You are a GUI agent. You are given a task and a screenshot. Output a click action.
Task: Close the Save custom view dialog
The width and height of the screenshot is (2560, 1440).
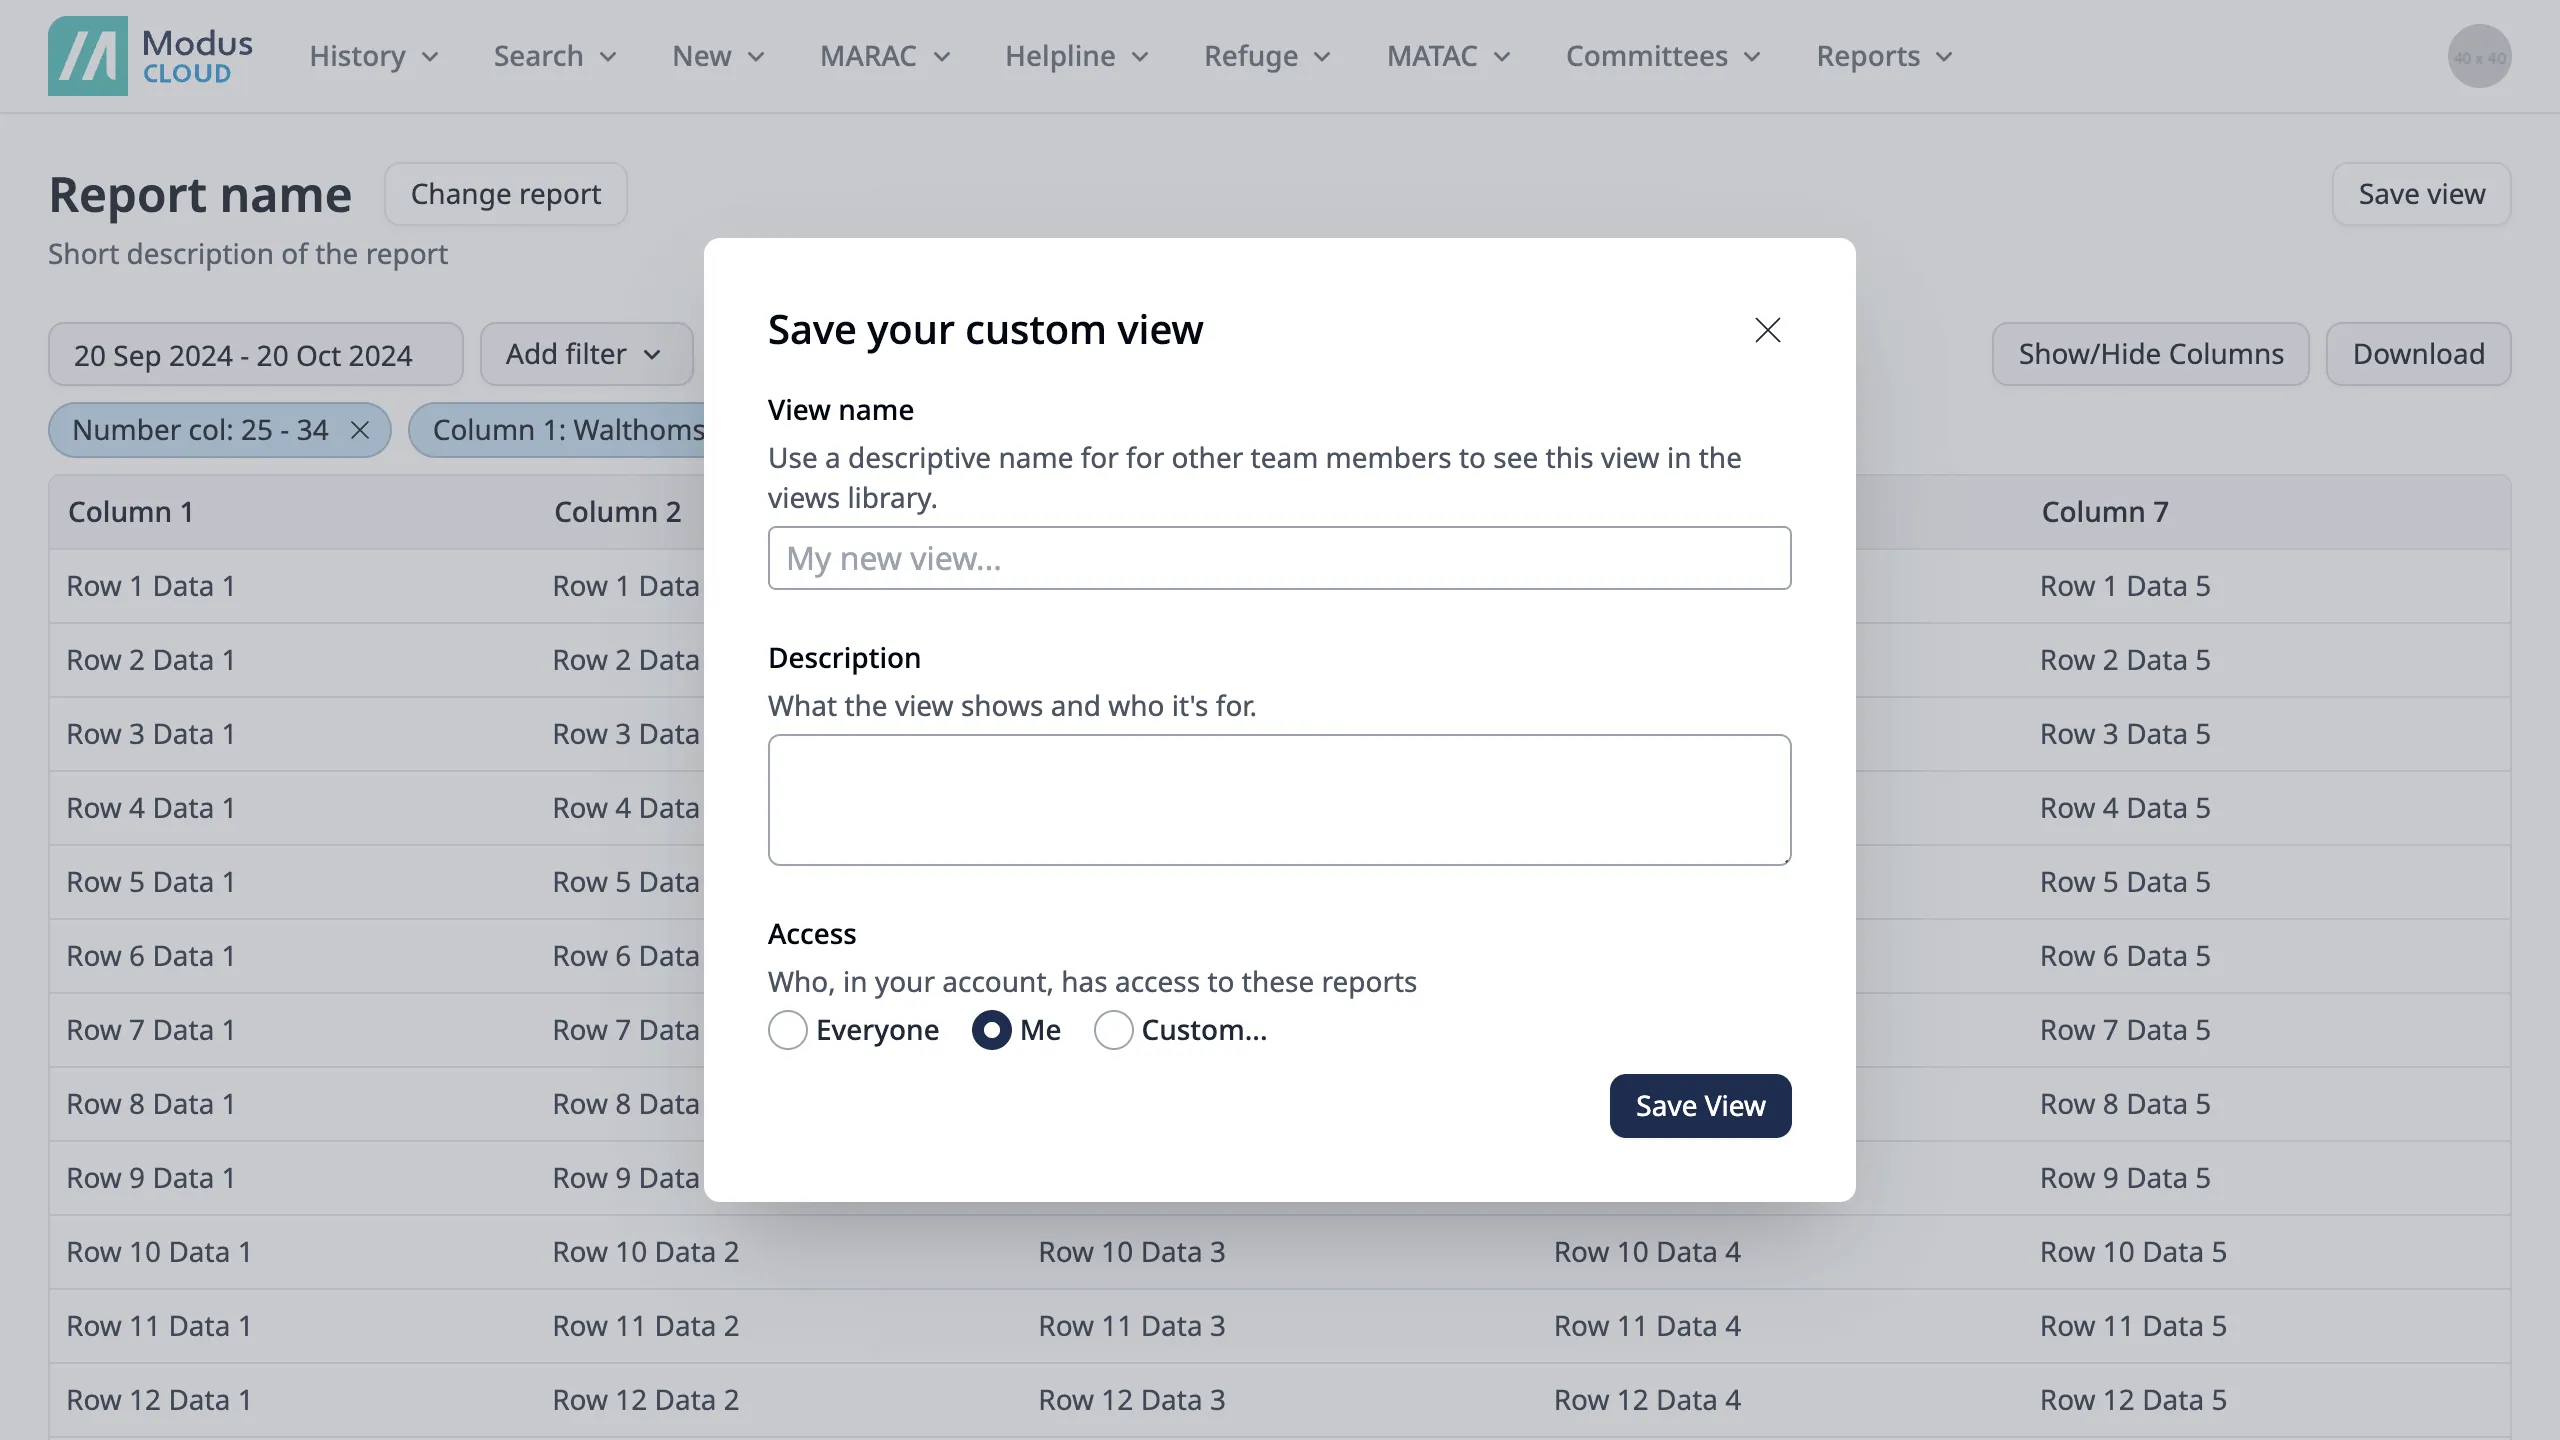(1767, 330)
